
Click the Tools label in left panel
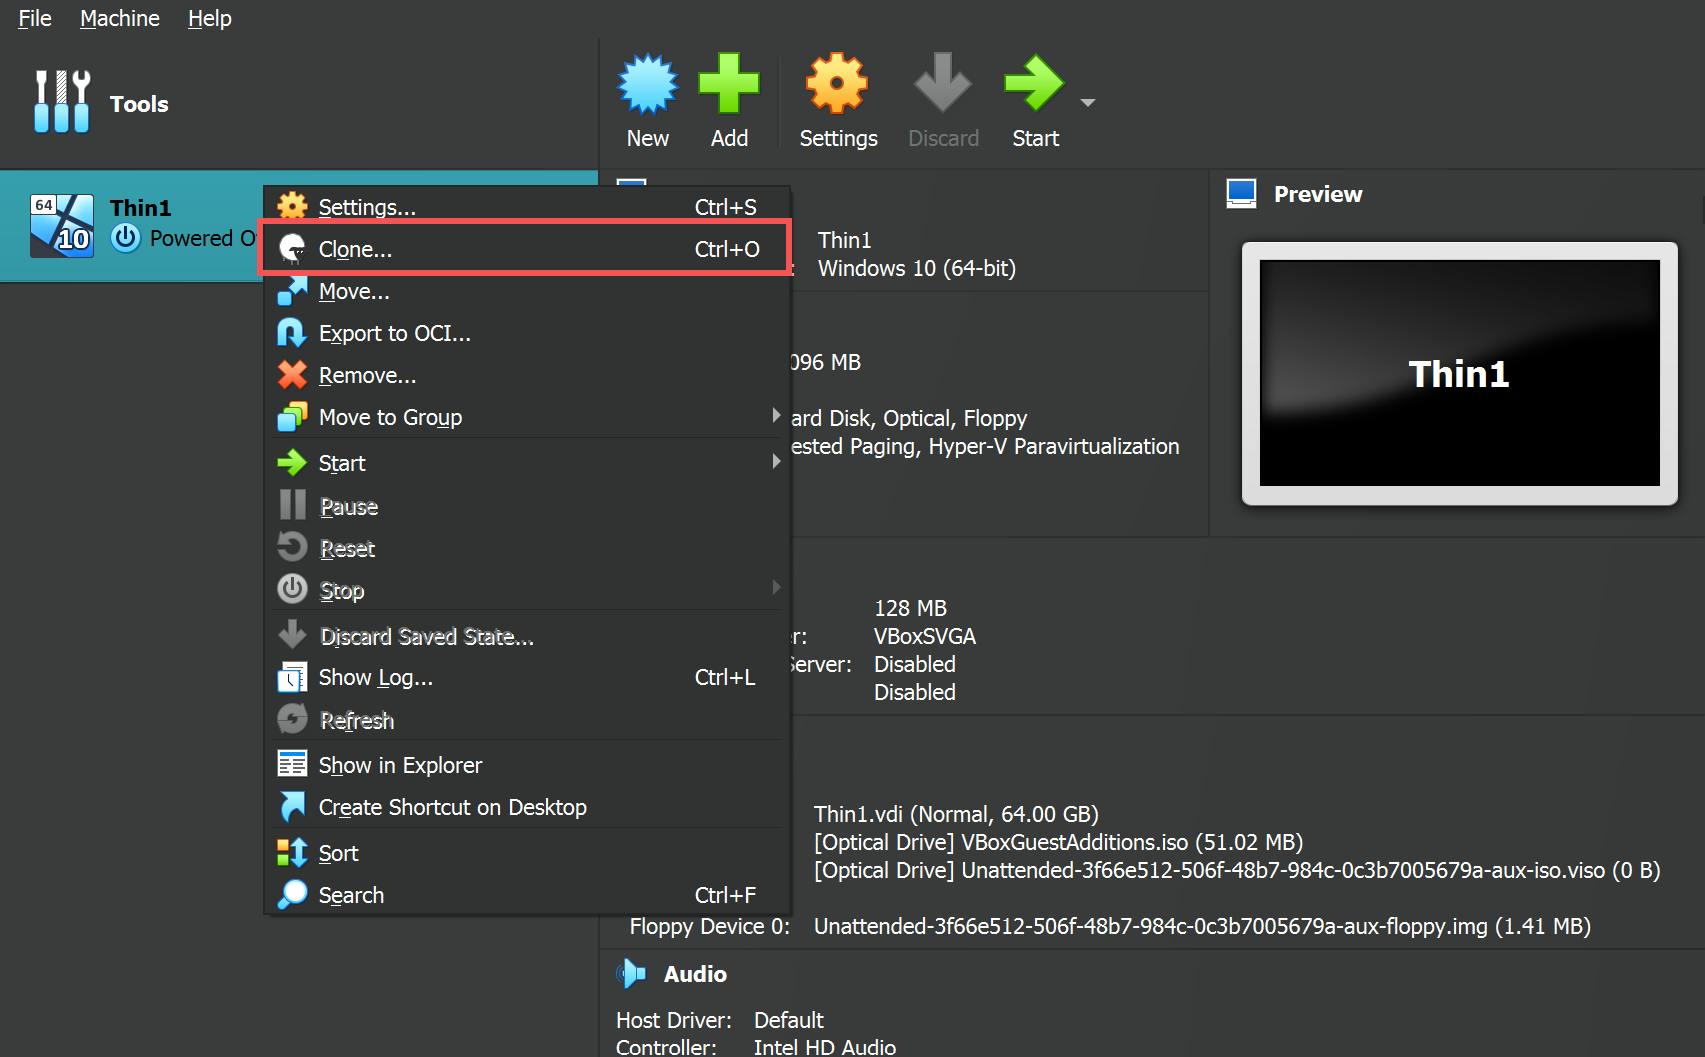pyautogui.click(x=139, y=104)
